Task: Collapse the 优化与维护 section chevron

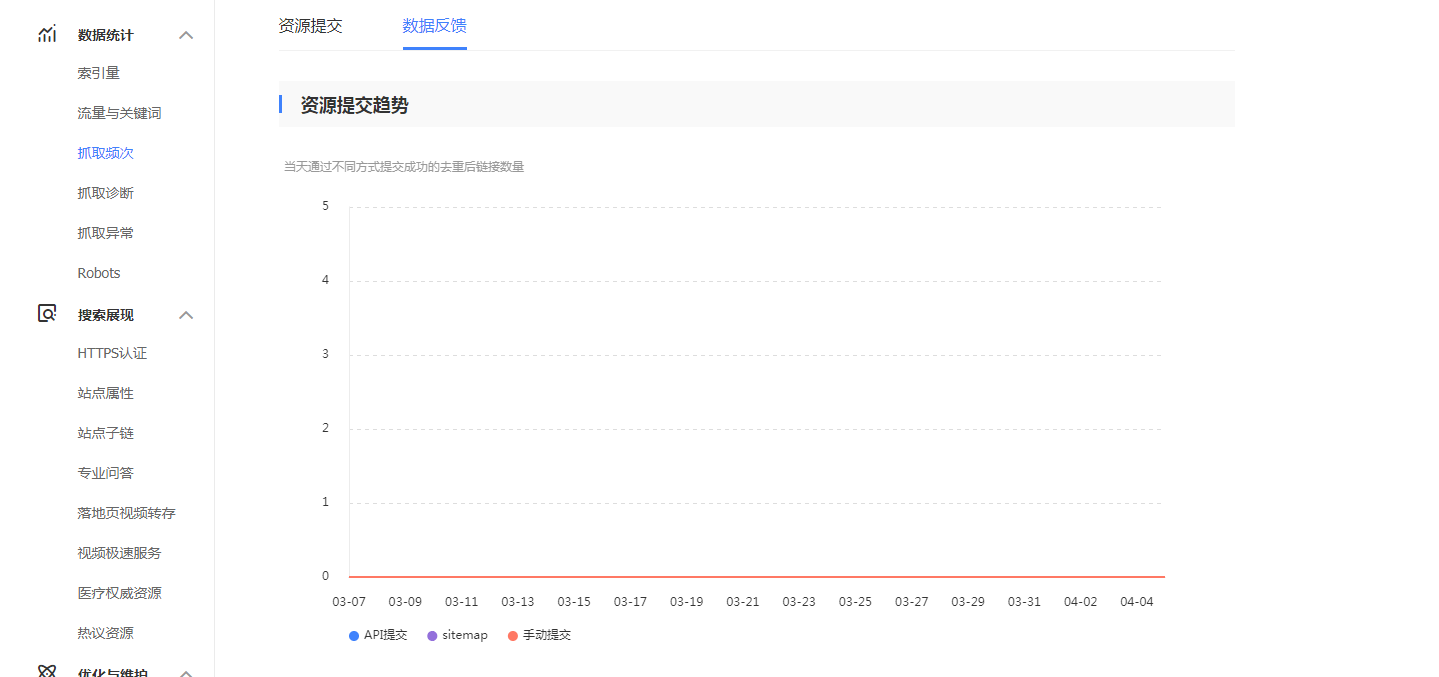Action: pos(185,673)
